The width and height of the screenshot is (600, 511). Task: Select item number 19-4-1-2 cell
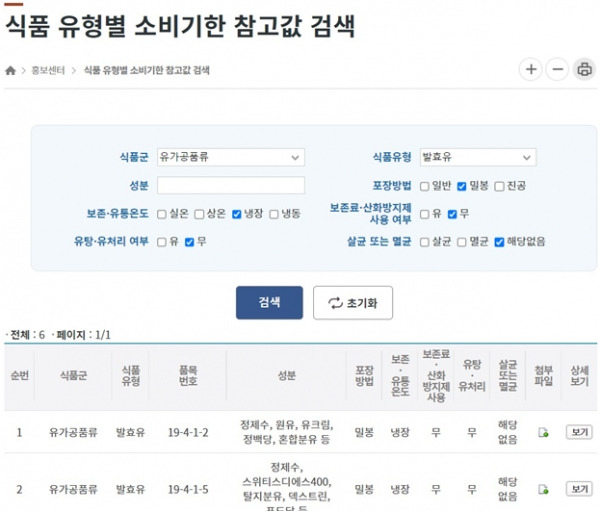188,433
